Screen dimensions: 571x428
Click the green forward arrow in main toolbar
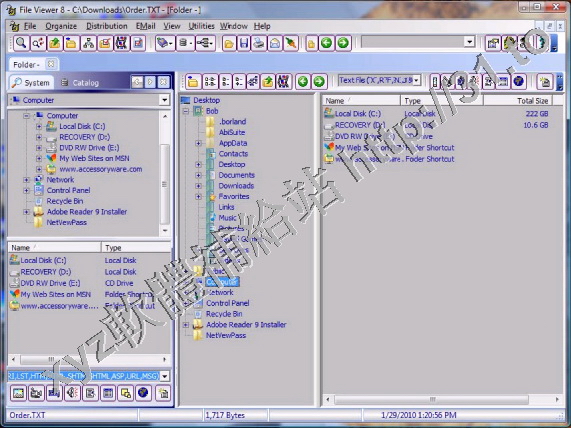[343, 43]
